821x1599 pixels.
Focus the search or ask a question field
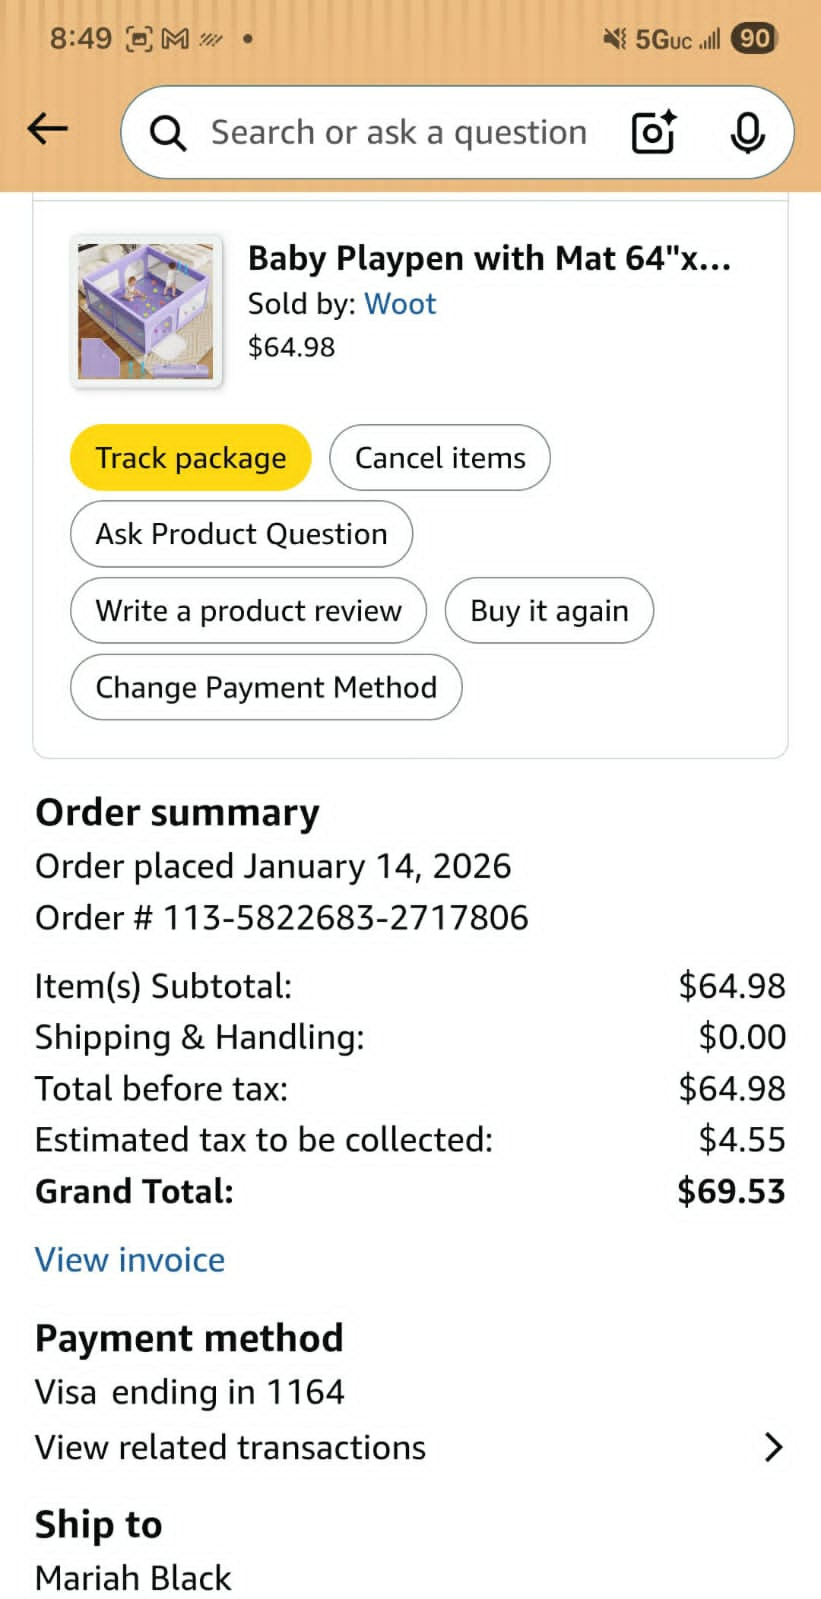pos(398,132)
